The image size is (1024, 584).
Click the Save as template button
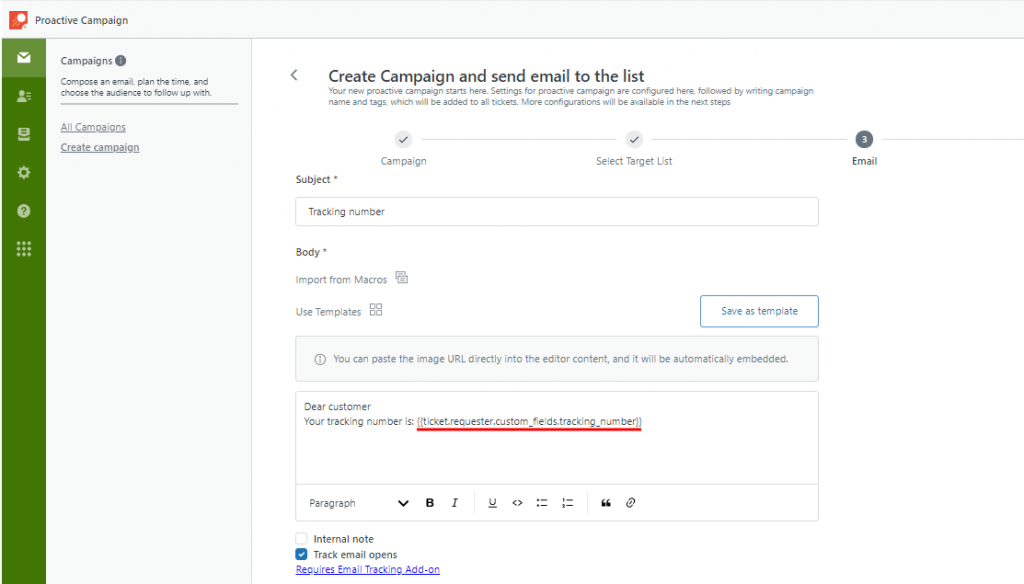point(759,311)
